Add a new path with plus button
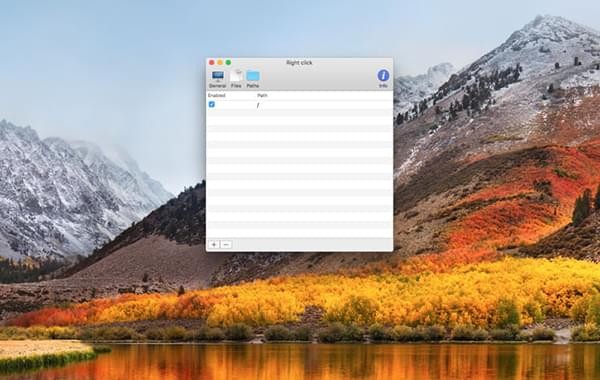 [214, 245]
